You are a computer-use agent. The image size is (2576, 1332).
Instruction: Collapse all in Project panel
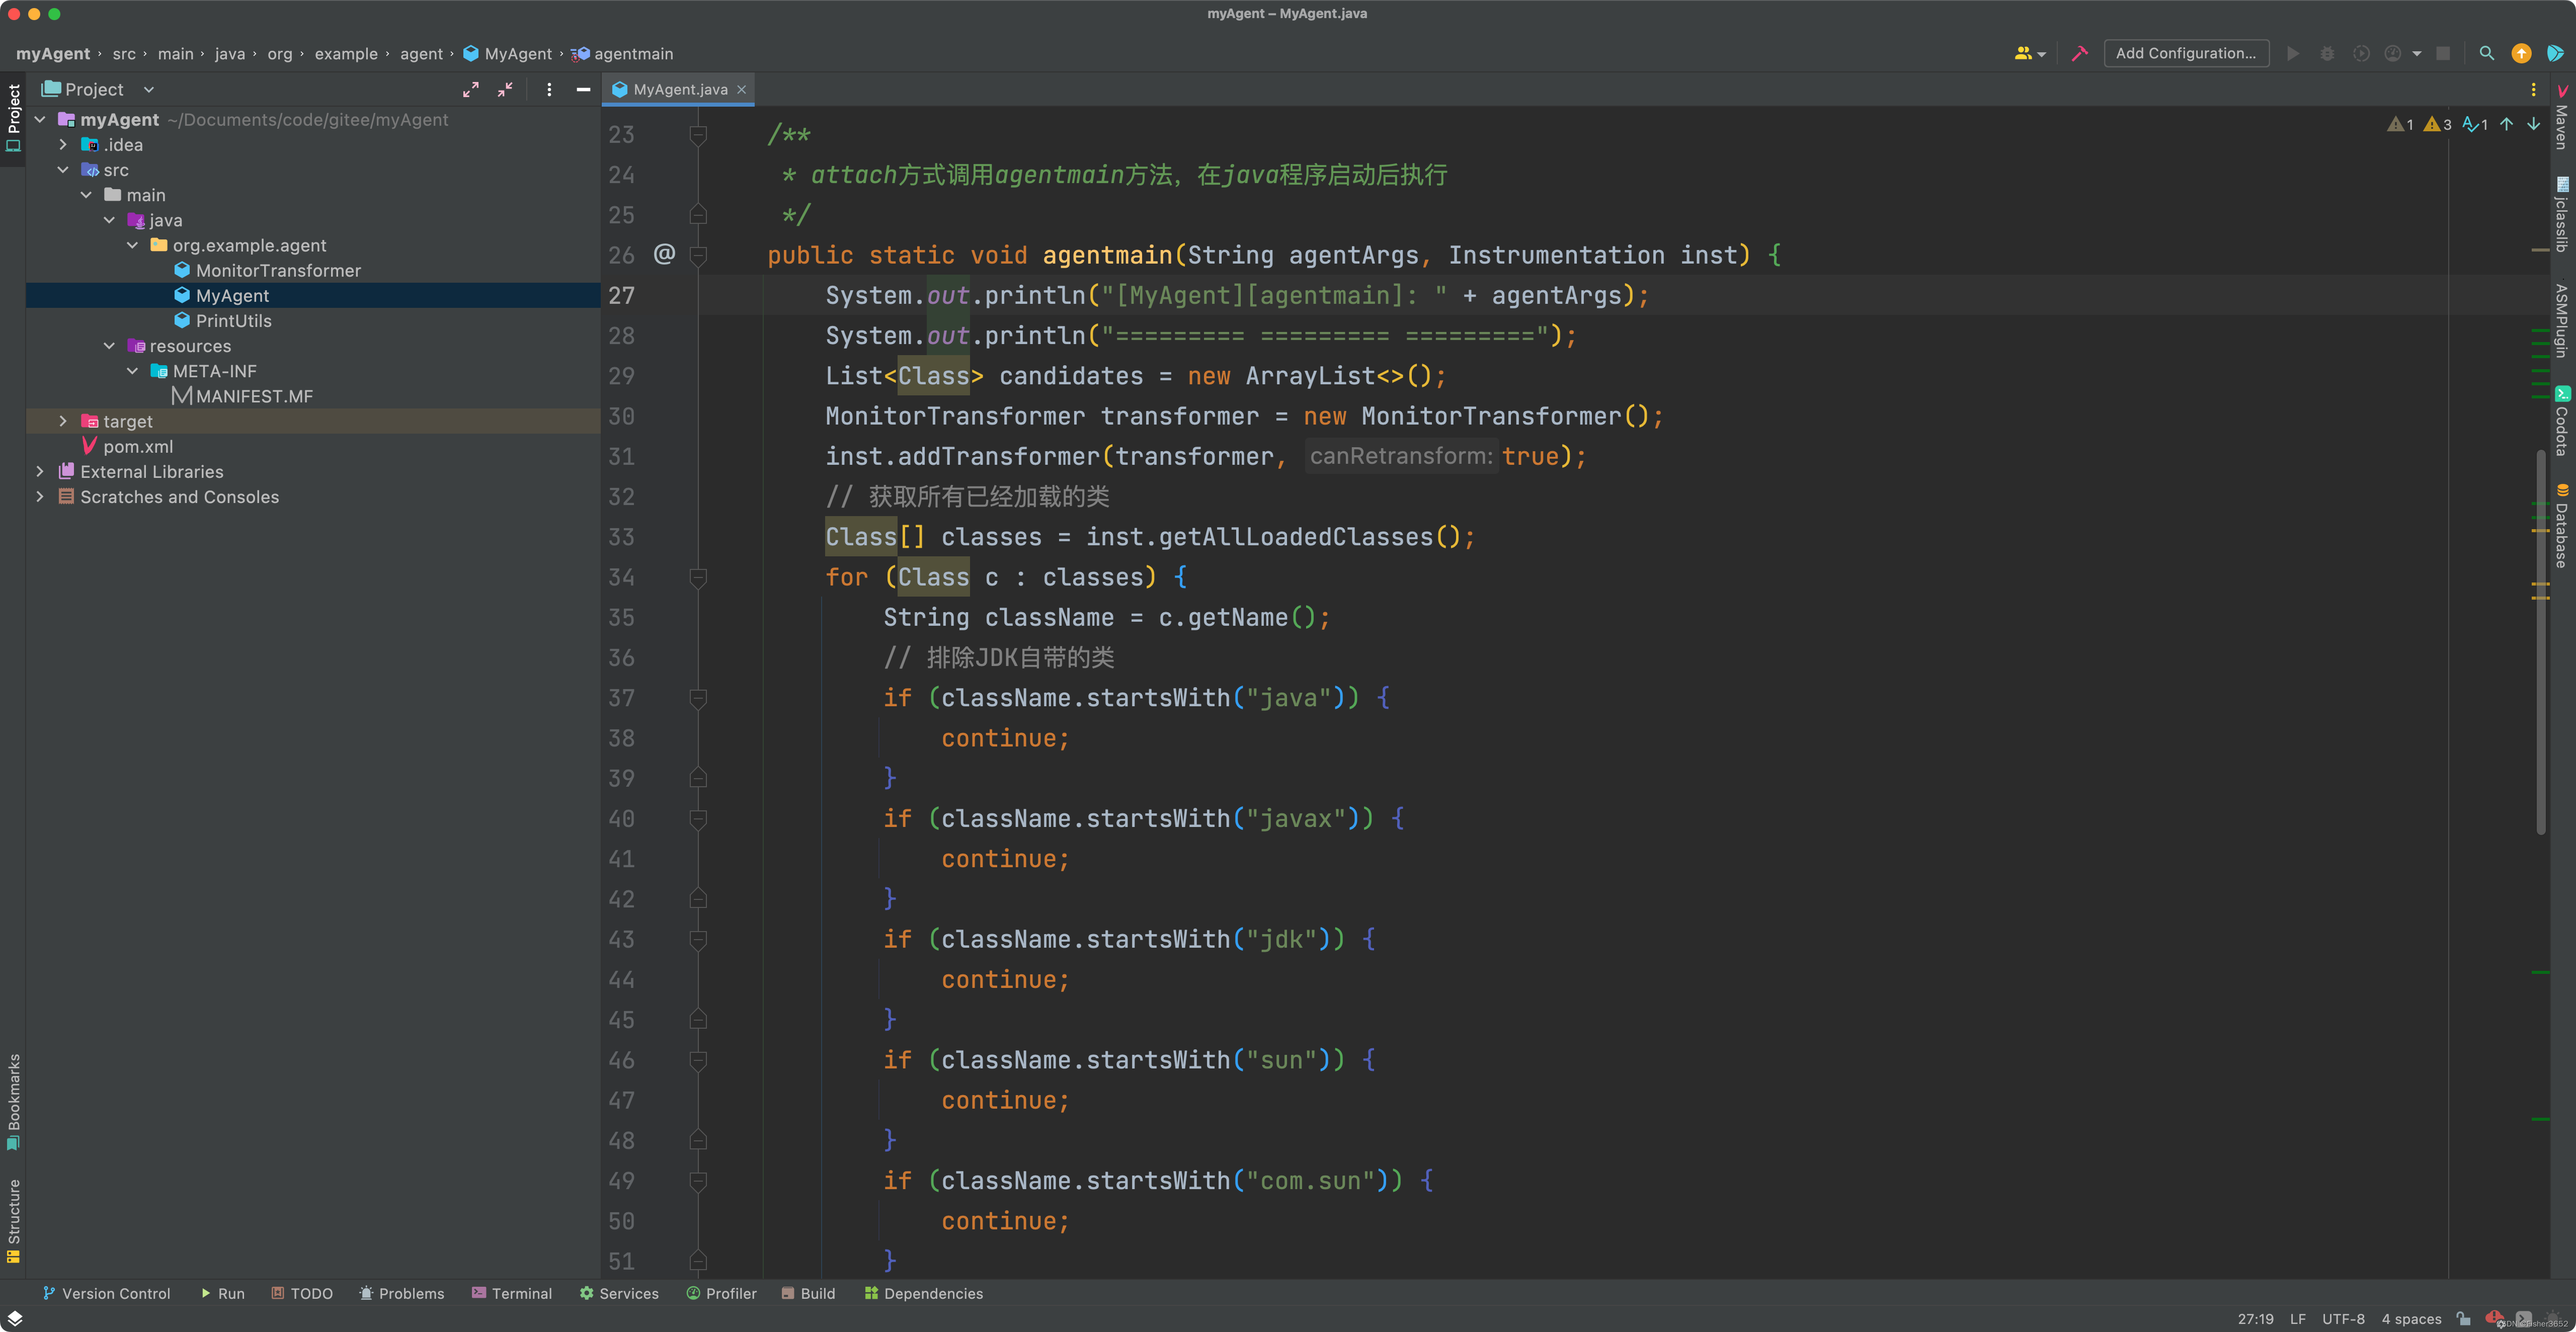click(x=505, y=90)
